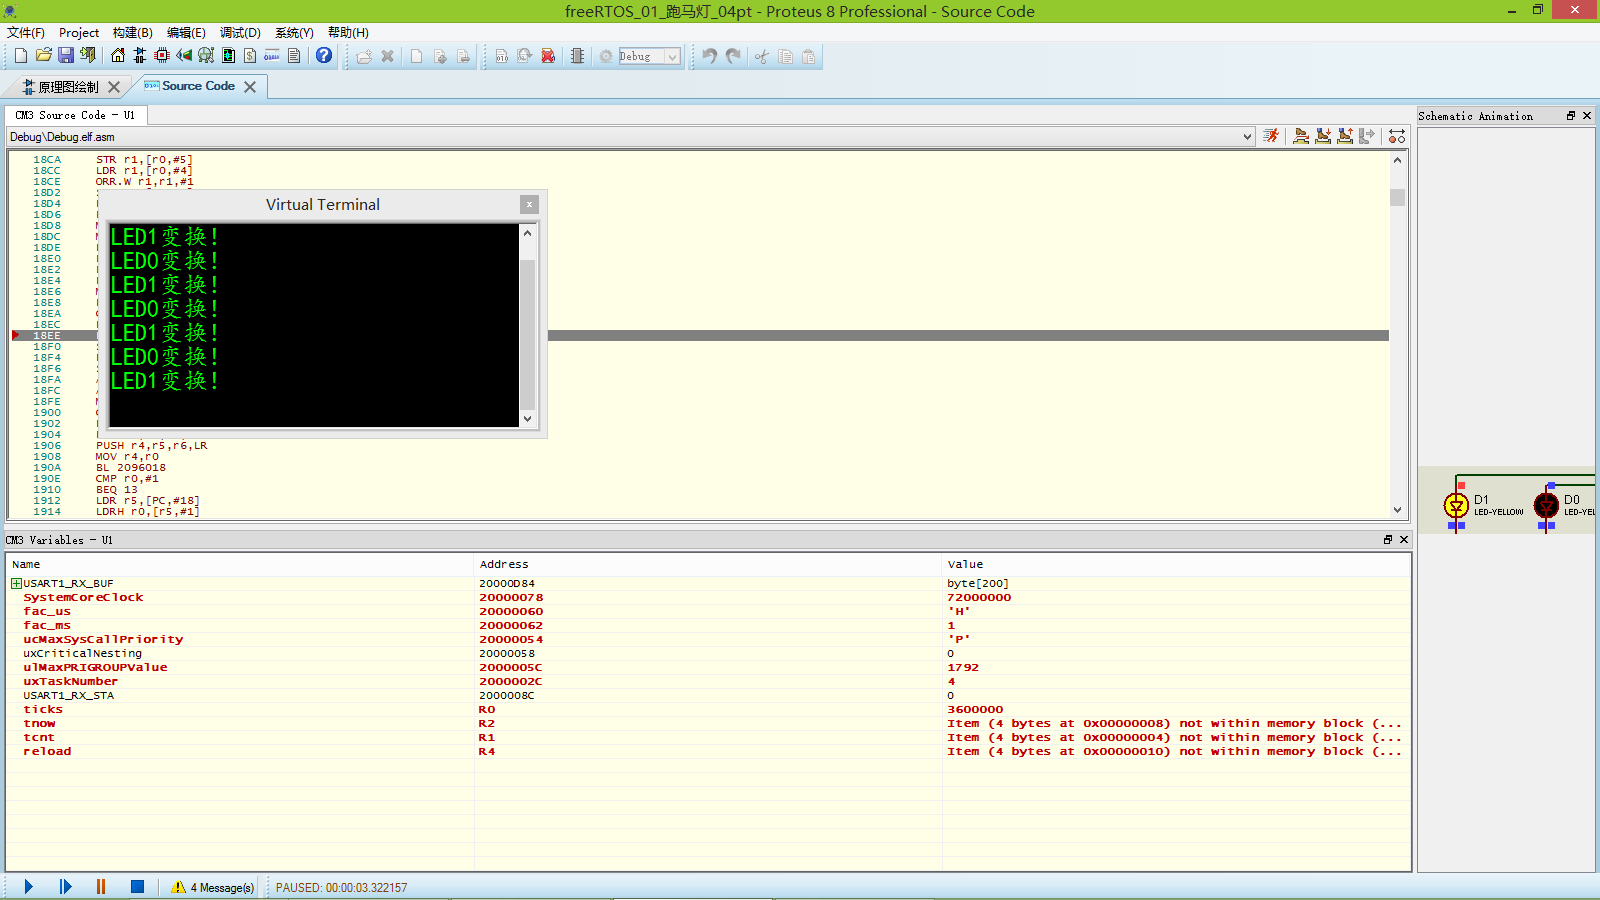Image resolution: width=1600 pixels, height=900 pixels.
Task: Open firmware chip settings icon
Action: tap(577, 56)
